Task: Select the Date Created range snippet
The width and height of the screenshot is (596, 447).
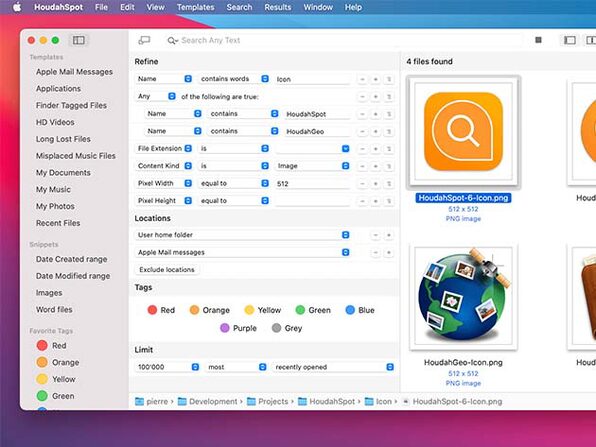Action: [x=71, y=259]
